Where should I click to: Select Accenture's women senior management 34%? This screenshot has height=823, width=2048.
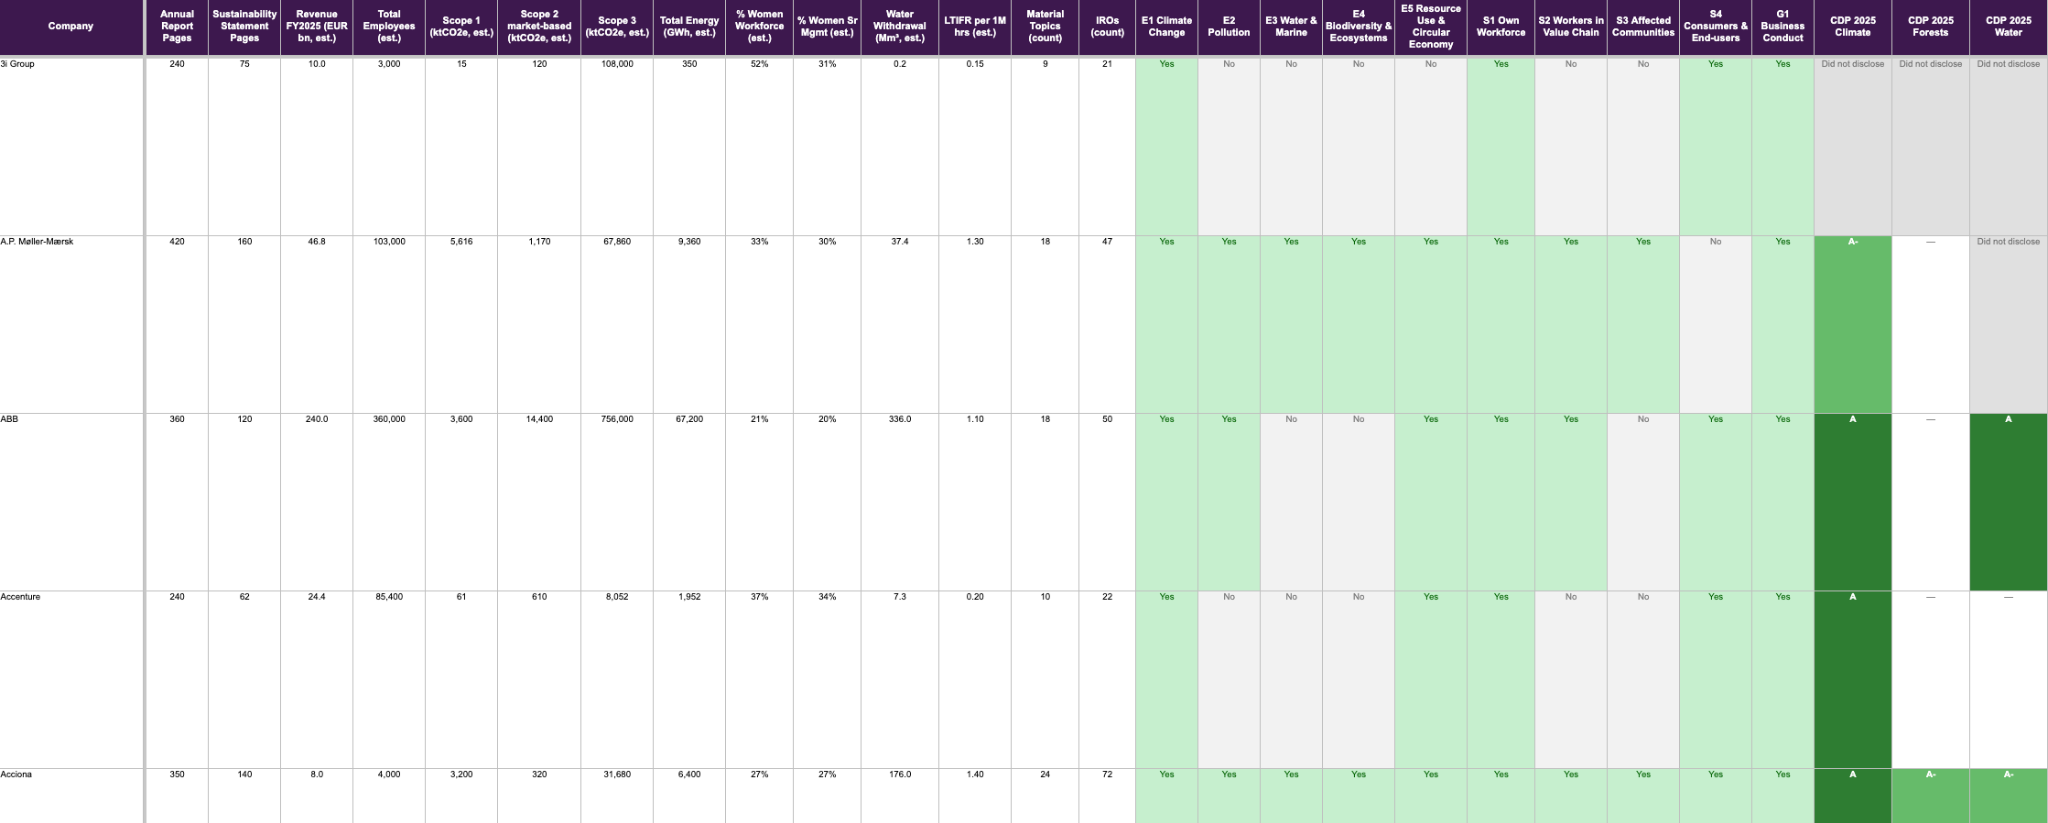coord(827,679)
